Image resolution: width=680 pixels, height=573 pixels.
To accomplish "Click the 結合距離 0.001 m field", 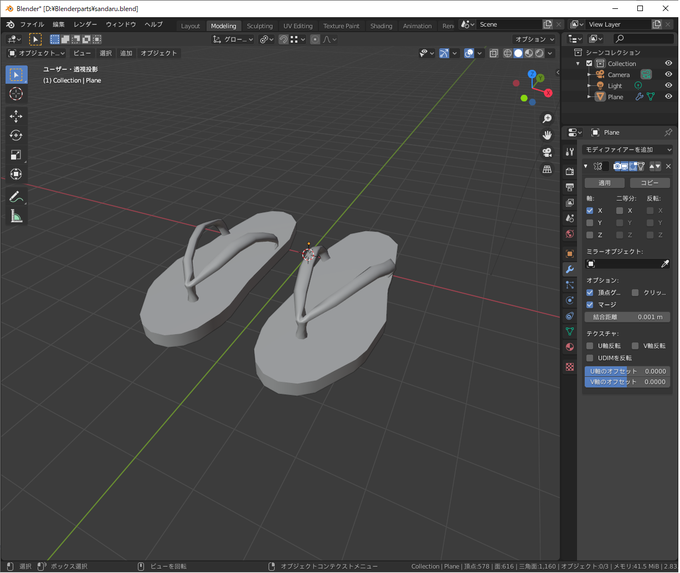I will [x=627, y=317].
